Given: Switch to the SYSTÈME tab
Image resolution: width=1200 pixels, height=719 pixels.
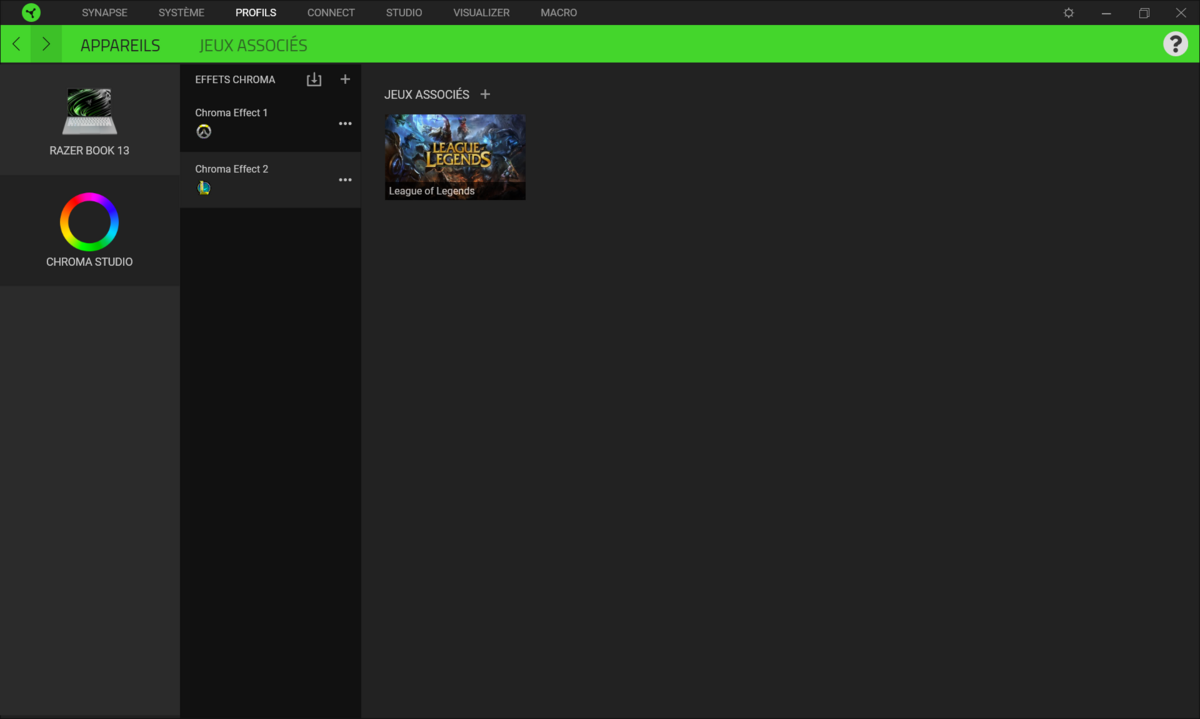Looking at the screenshot, I should [181, 13].
